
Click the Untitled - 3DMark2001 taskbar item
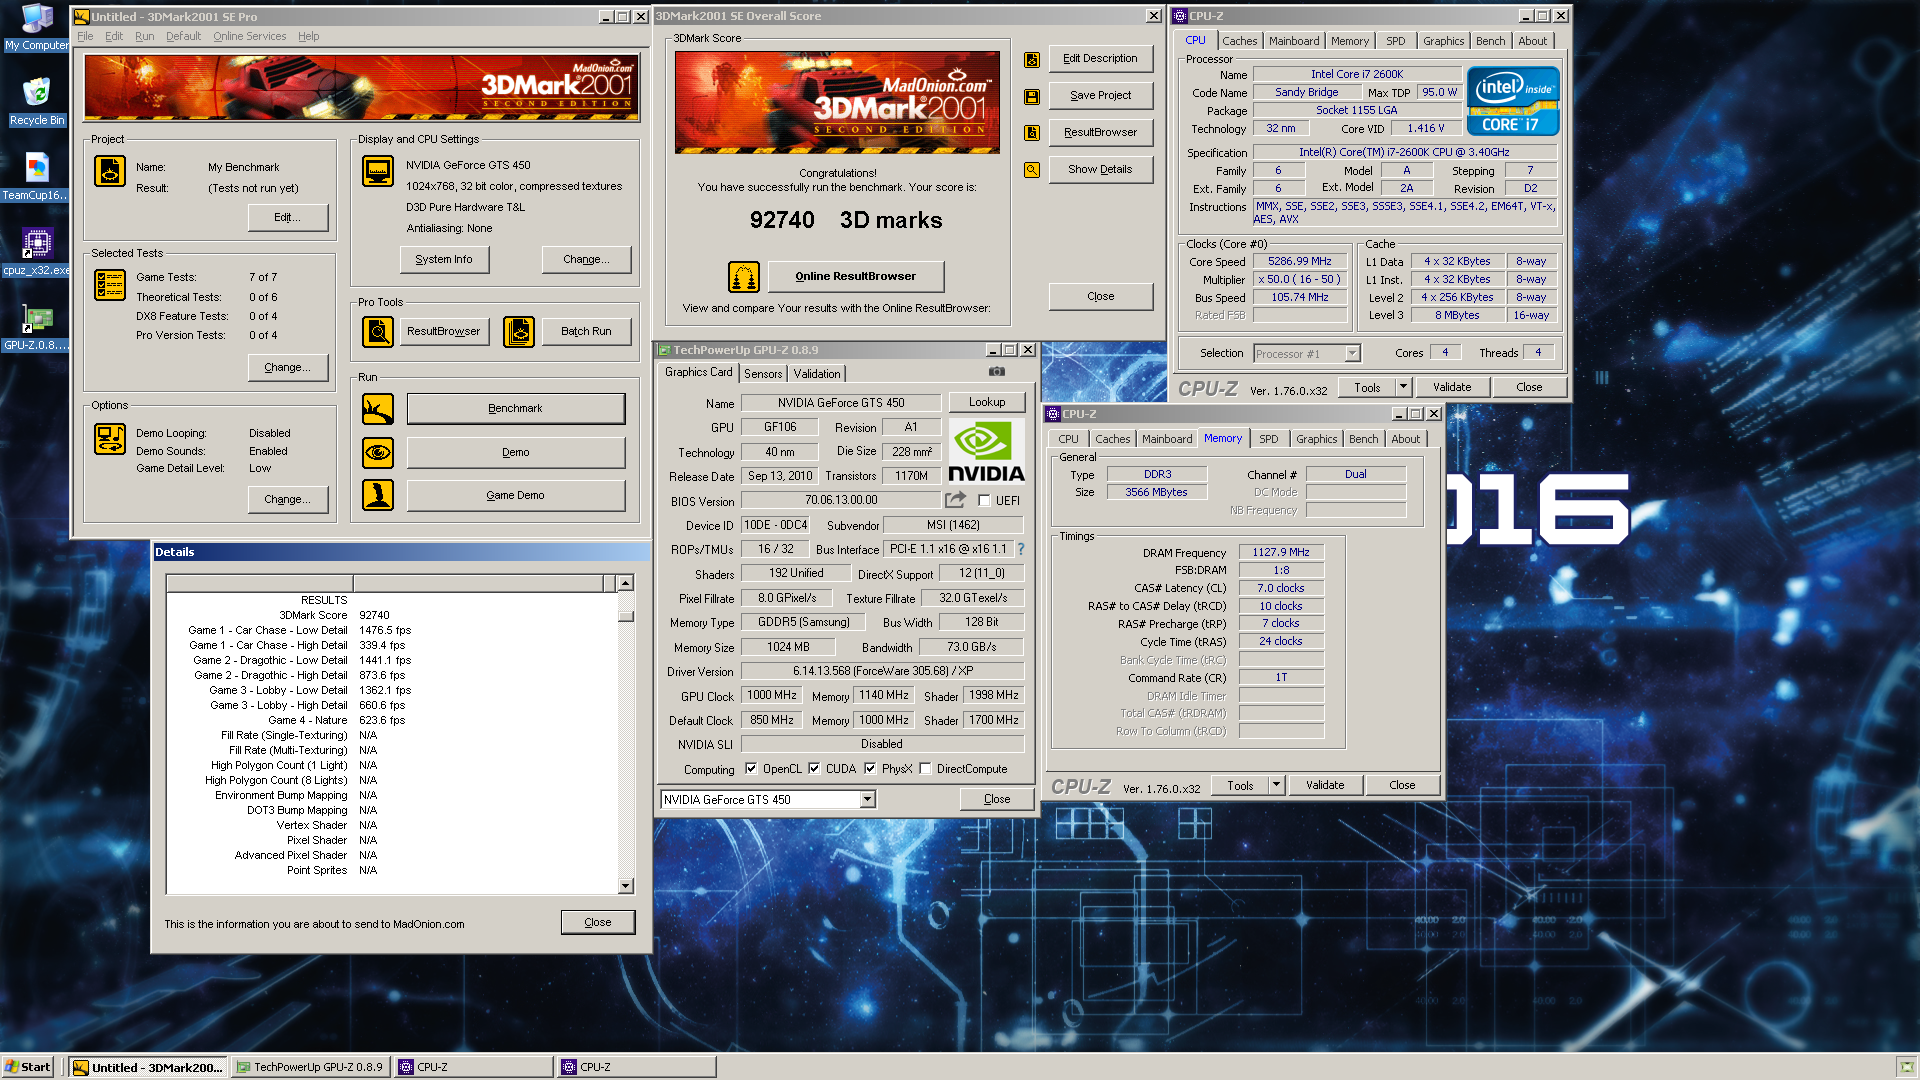point(148,1067)
